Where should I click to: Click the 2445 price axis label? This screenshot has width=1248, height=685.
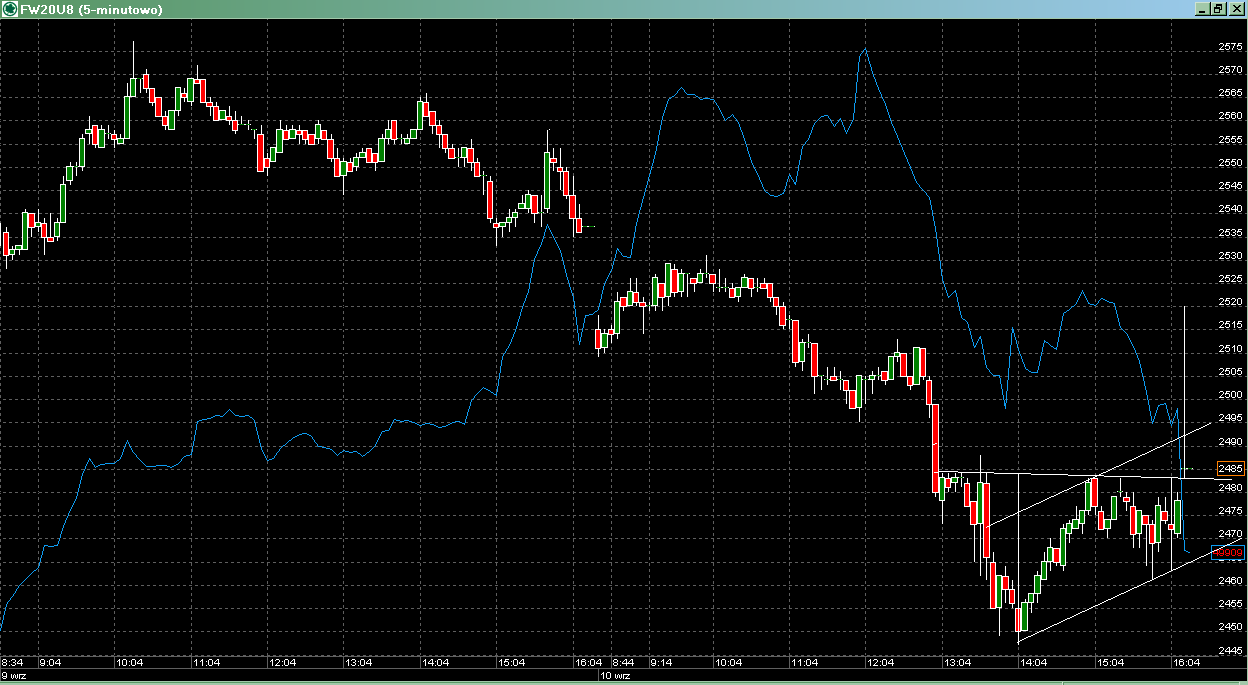click(1230, 651)
